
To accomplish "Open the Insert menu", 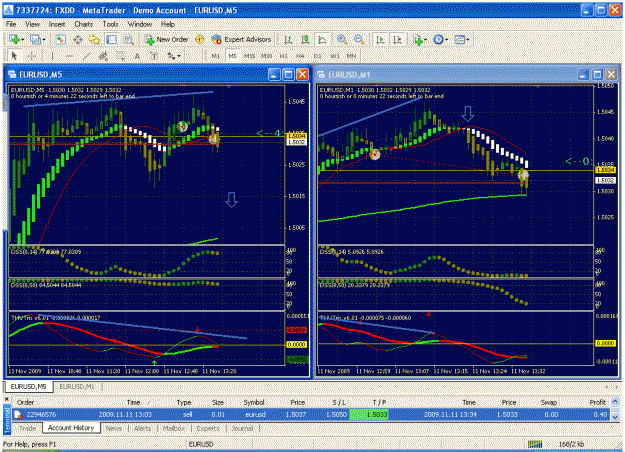I will point(57,24).
